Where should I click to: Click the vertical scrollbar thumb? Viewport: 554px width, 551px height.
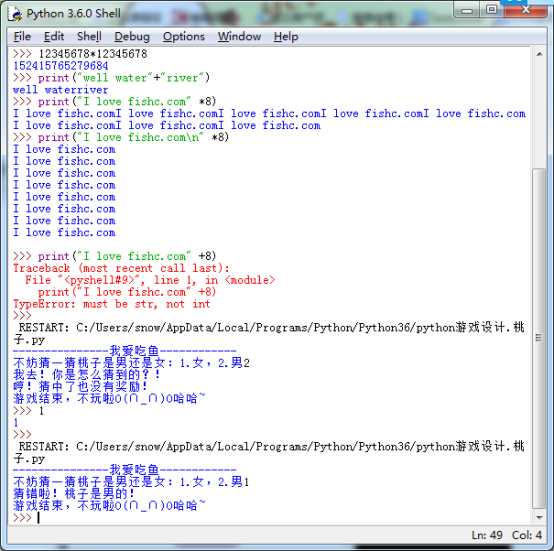(539, 338)
